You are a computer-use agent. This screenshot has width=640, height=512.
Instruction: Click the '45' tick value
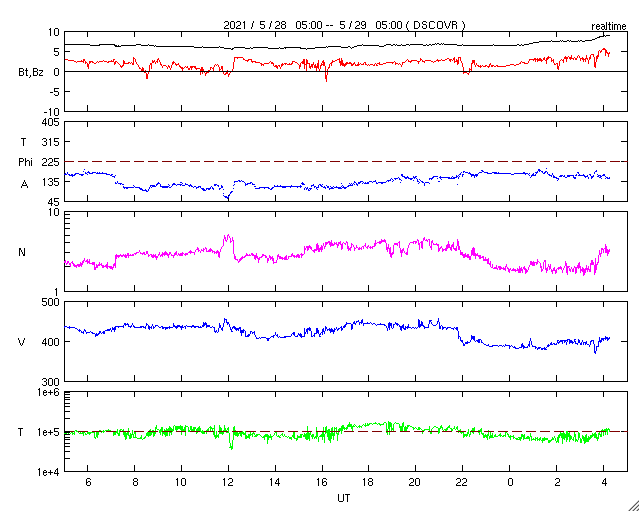pos(53,202)
